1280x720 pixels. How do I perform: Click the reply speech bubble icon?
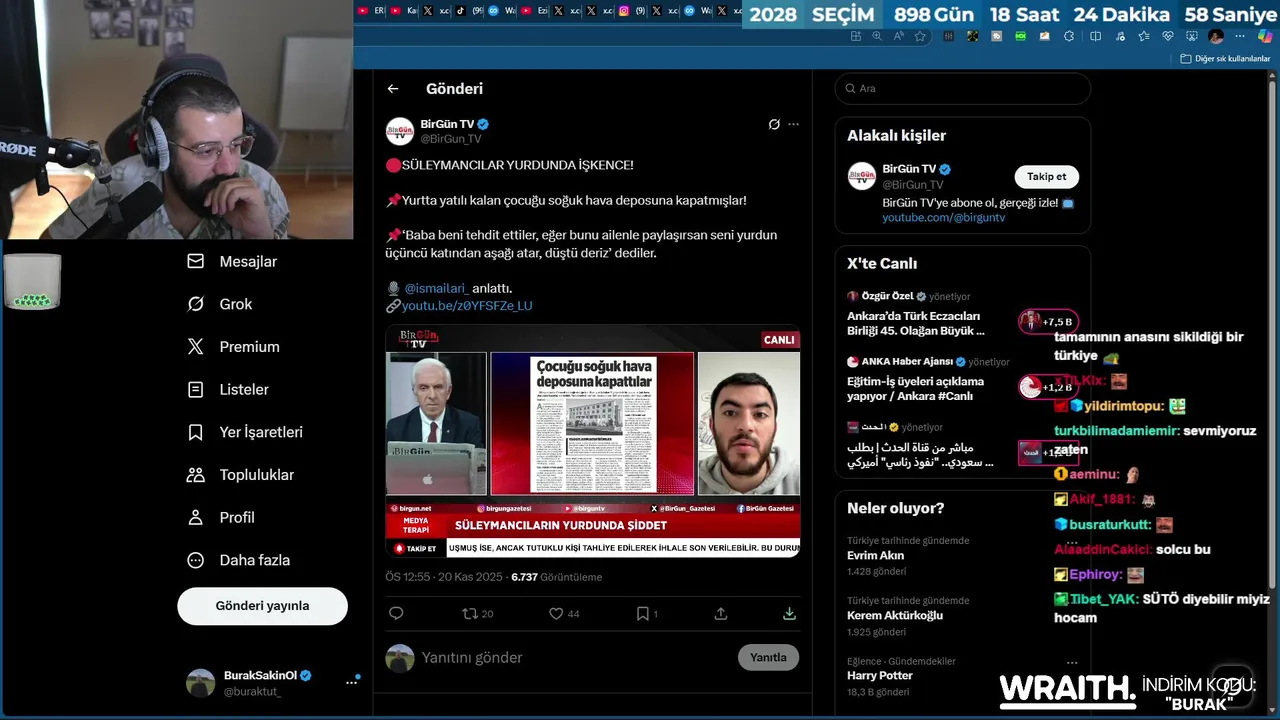pos(396,614)
